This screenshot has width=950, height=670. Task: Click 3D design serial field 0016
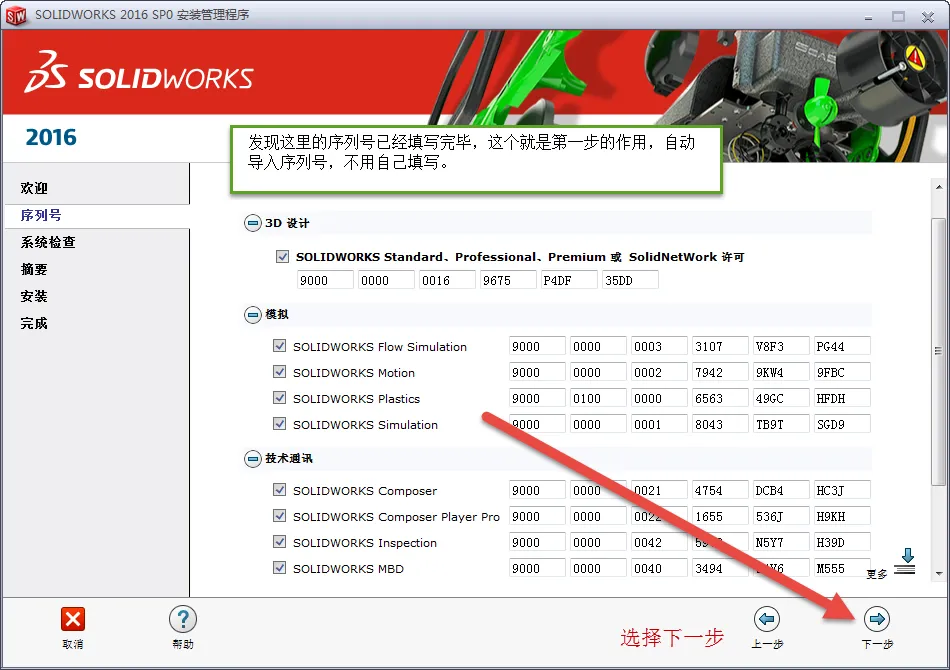pos(447,280)
